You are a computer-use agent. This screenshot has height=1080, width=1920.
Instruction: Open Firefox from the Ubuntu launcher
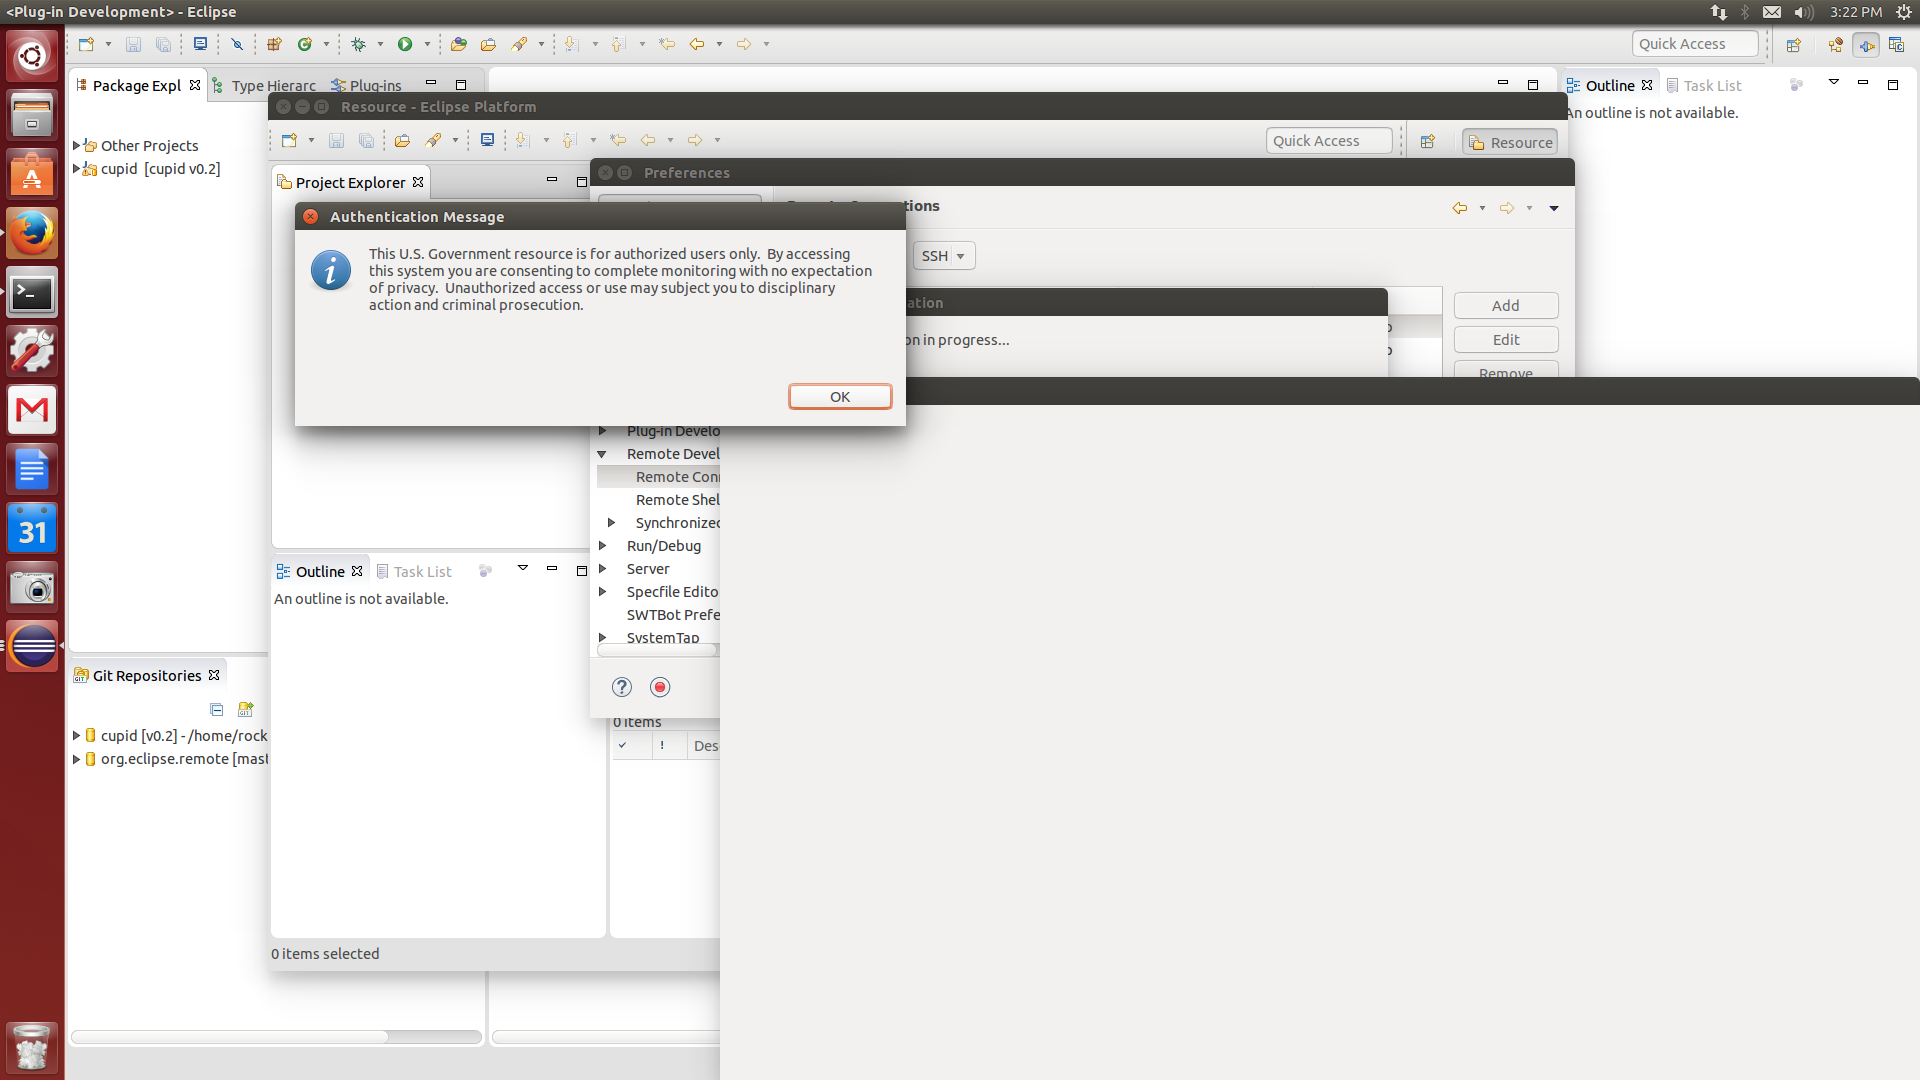[32, 233]
